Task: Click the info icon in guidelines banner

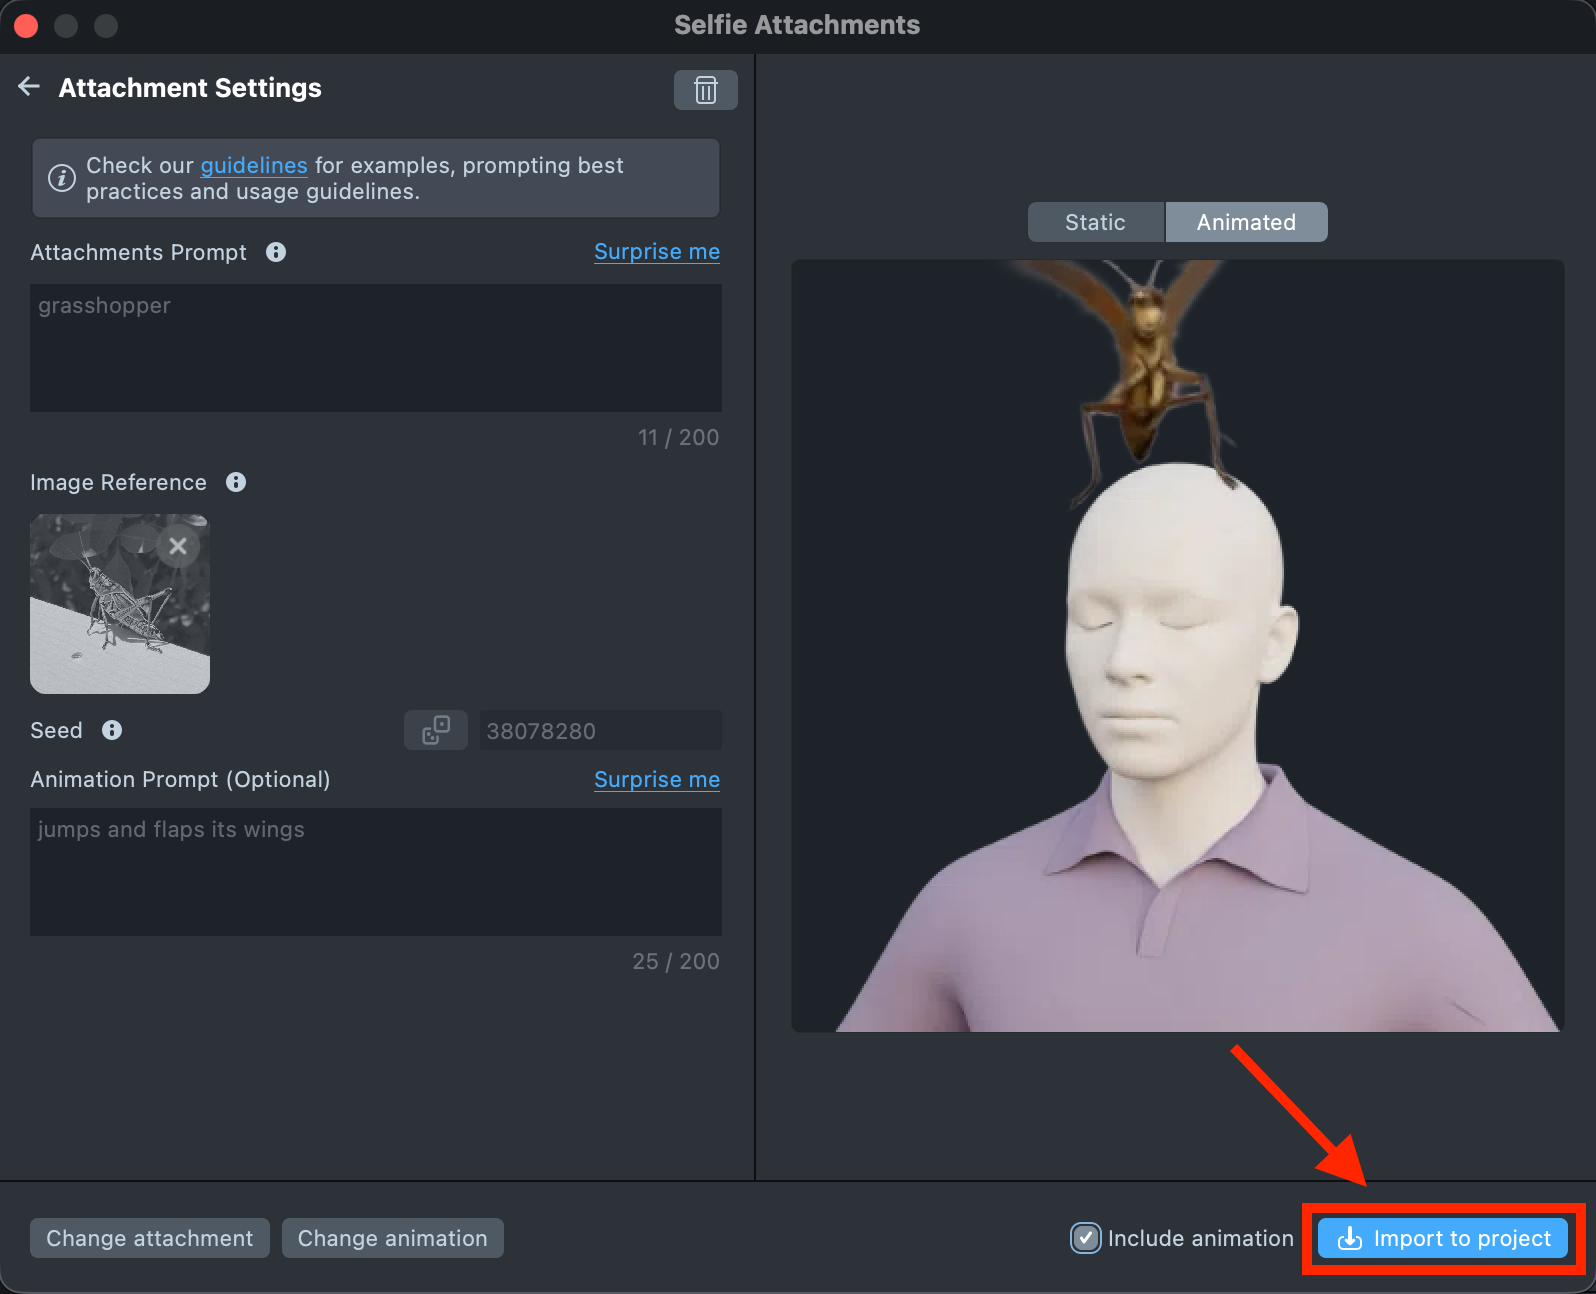Action: point(62,178)
